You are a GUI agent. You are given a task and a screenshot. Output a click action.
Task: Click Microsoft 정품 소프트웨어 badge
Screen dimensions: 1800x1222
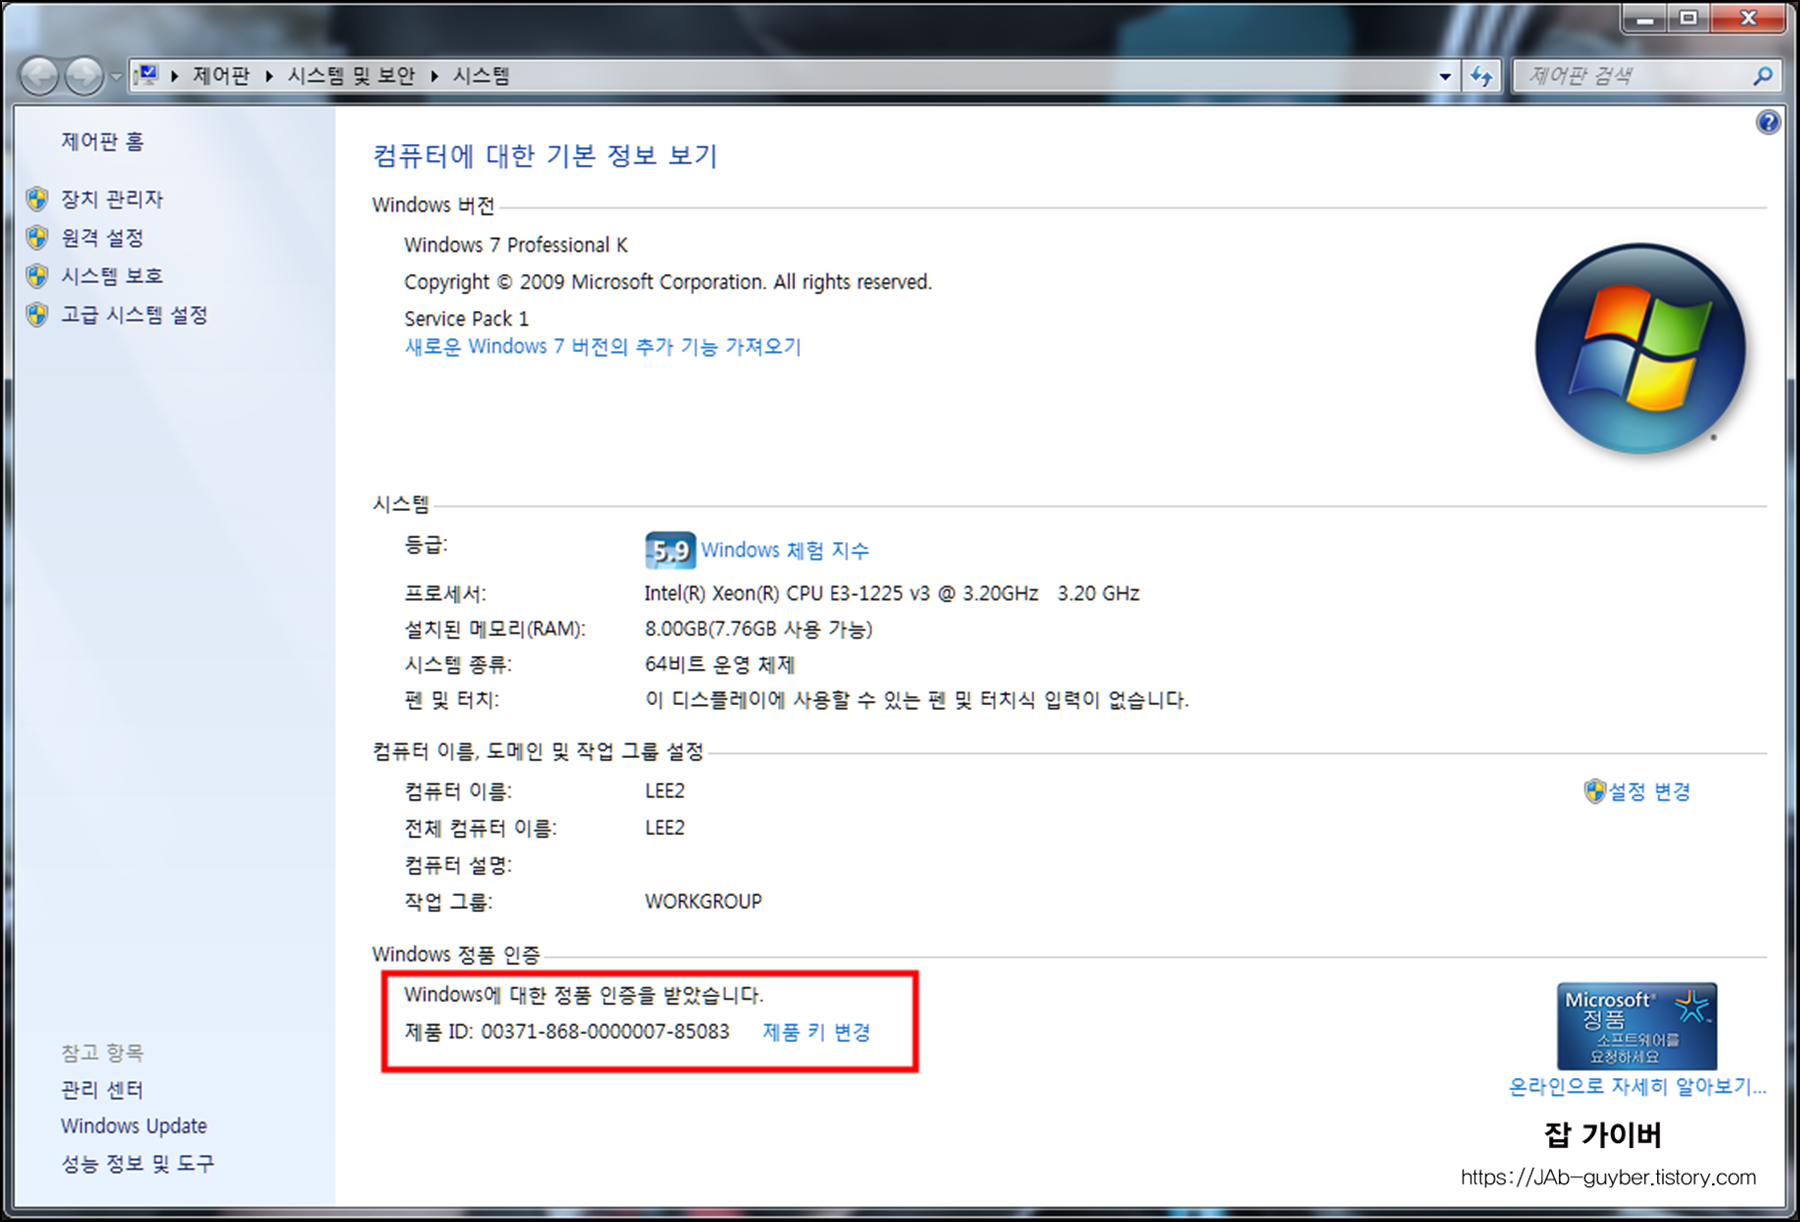click(1637, 1026)
